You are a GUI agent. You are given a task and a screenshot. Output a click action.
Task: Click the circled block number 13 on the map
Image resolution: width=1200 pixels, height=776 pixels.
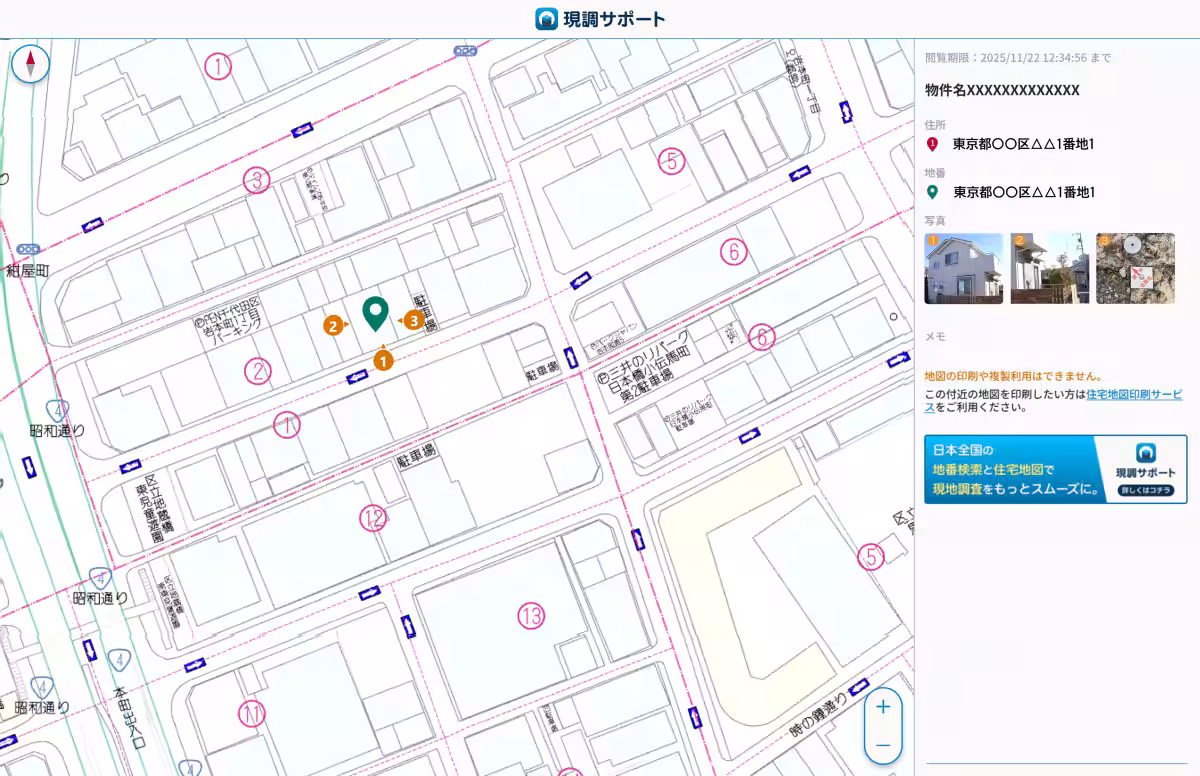pyautogui.click(x=531, y=616)
